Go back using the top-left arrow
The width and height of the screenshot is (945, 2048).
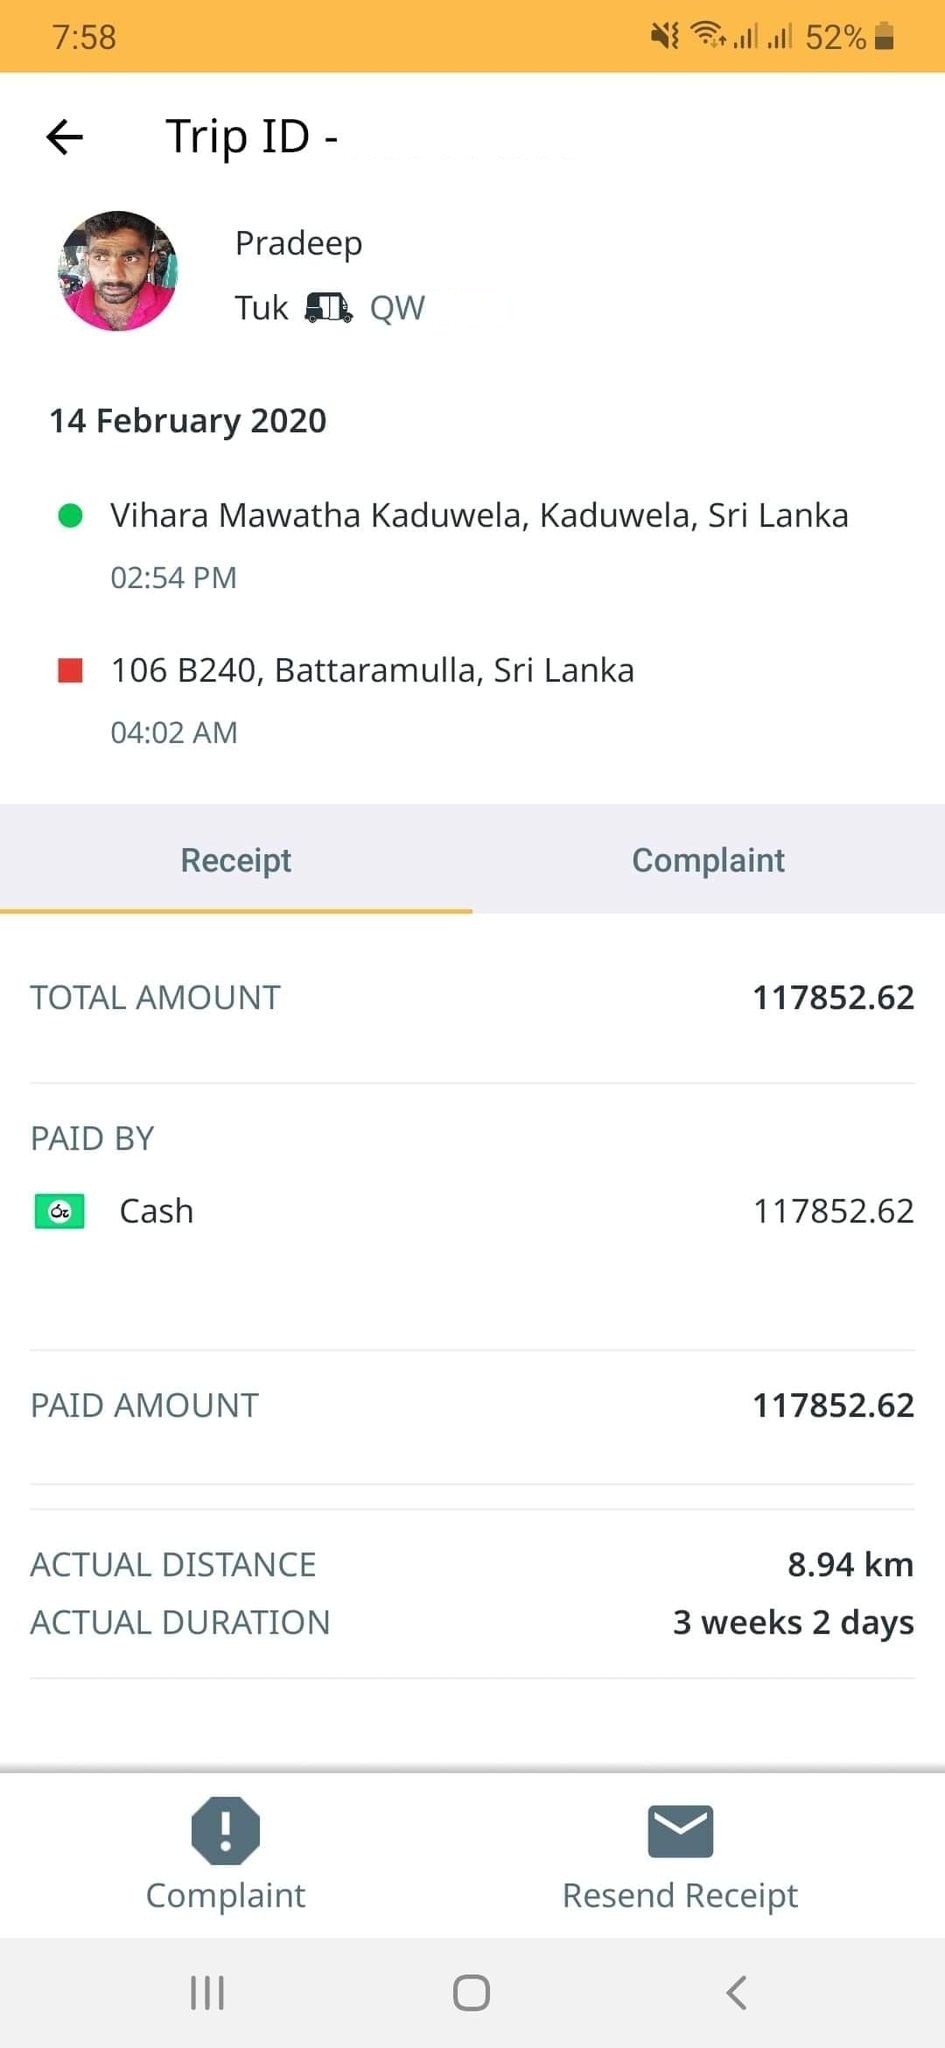(x=65, y=137)
